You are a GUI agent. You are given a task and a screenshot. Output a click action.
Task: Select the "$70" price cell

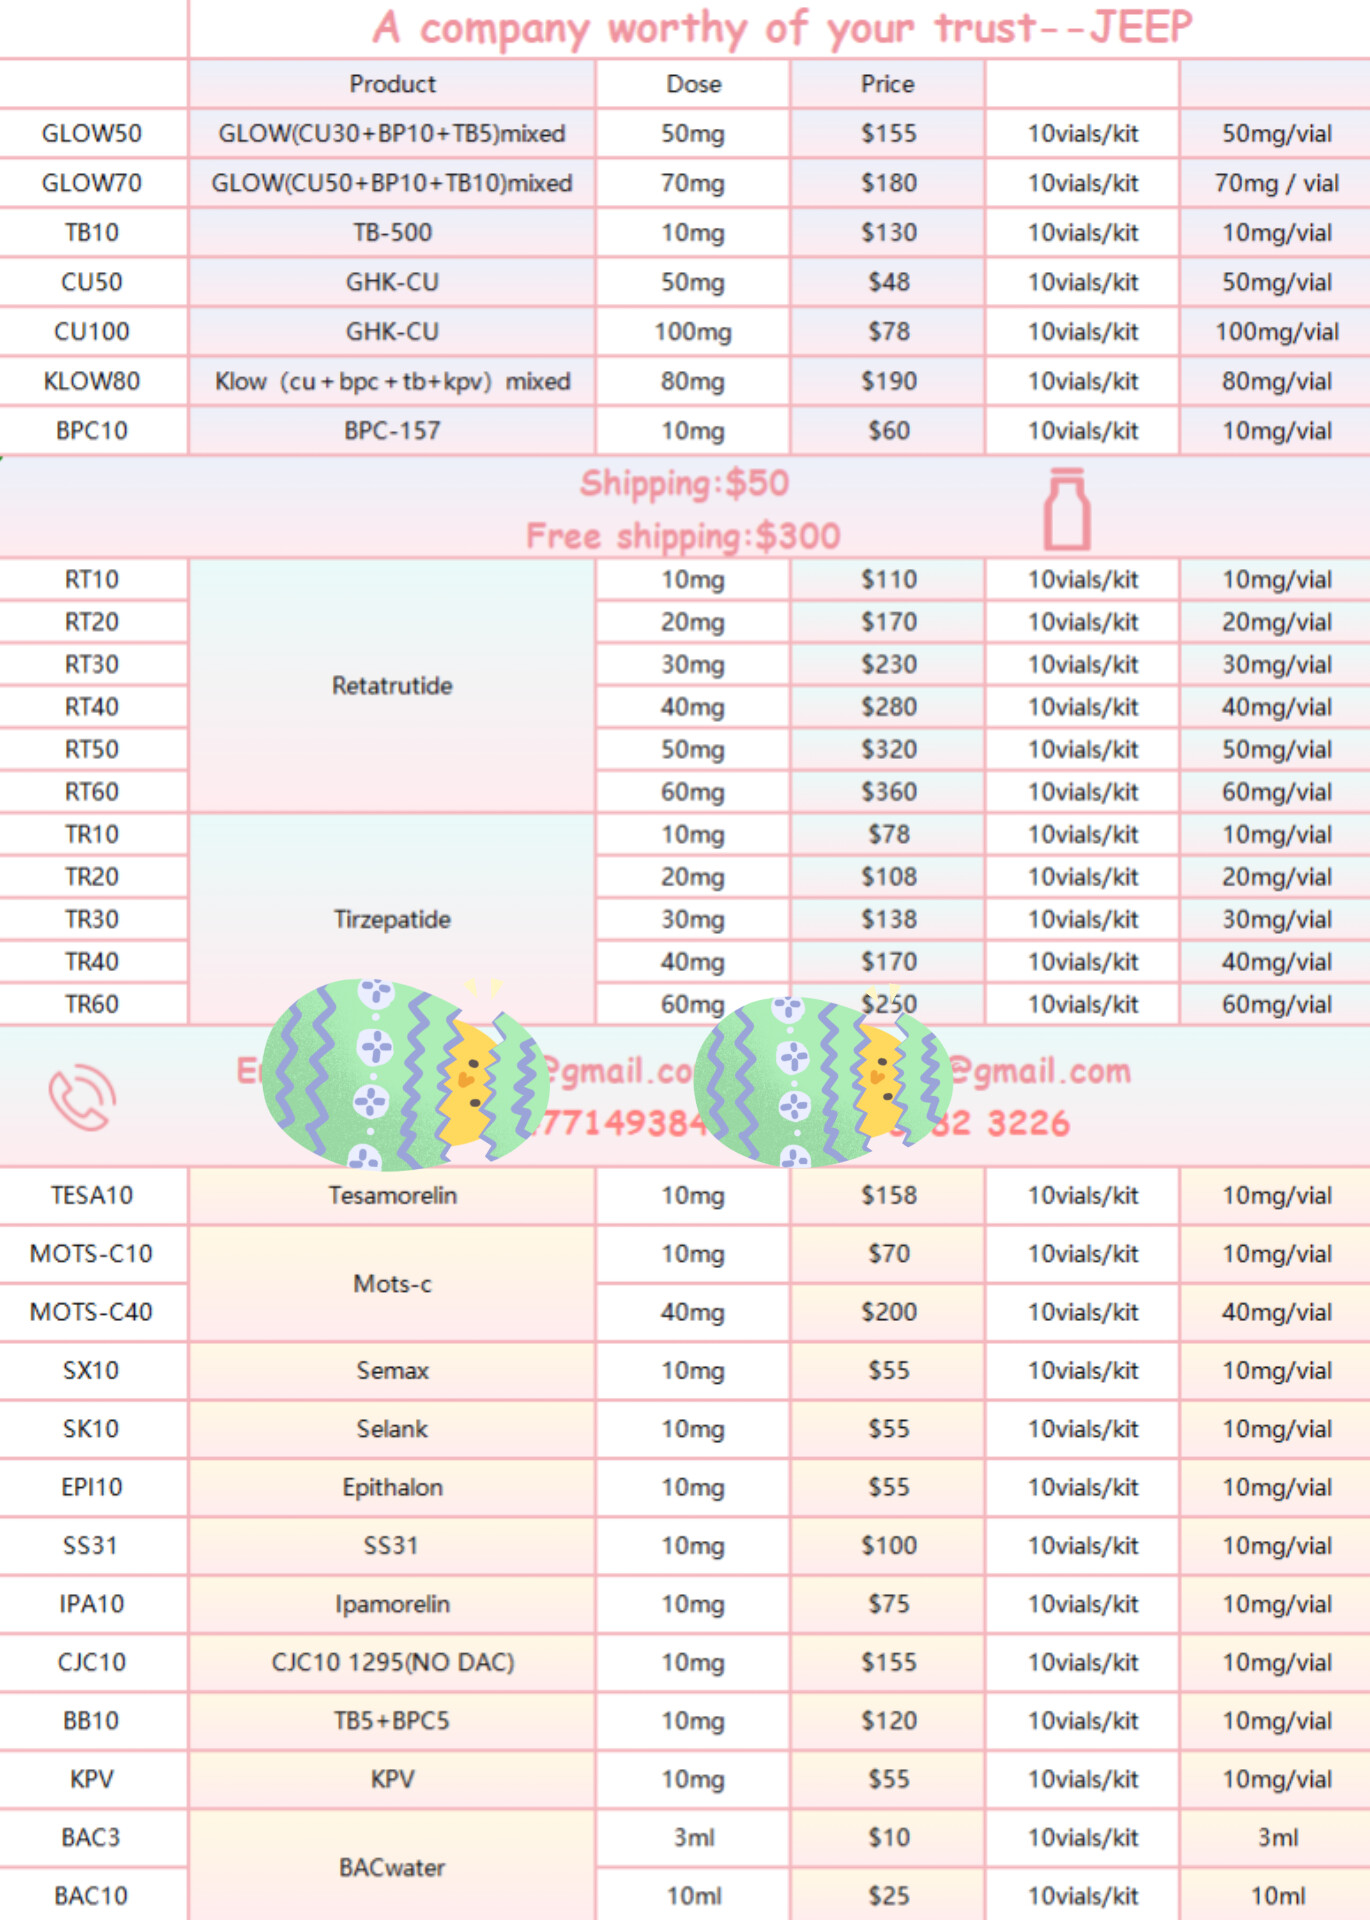889,1254
